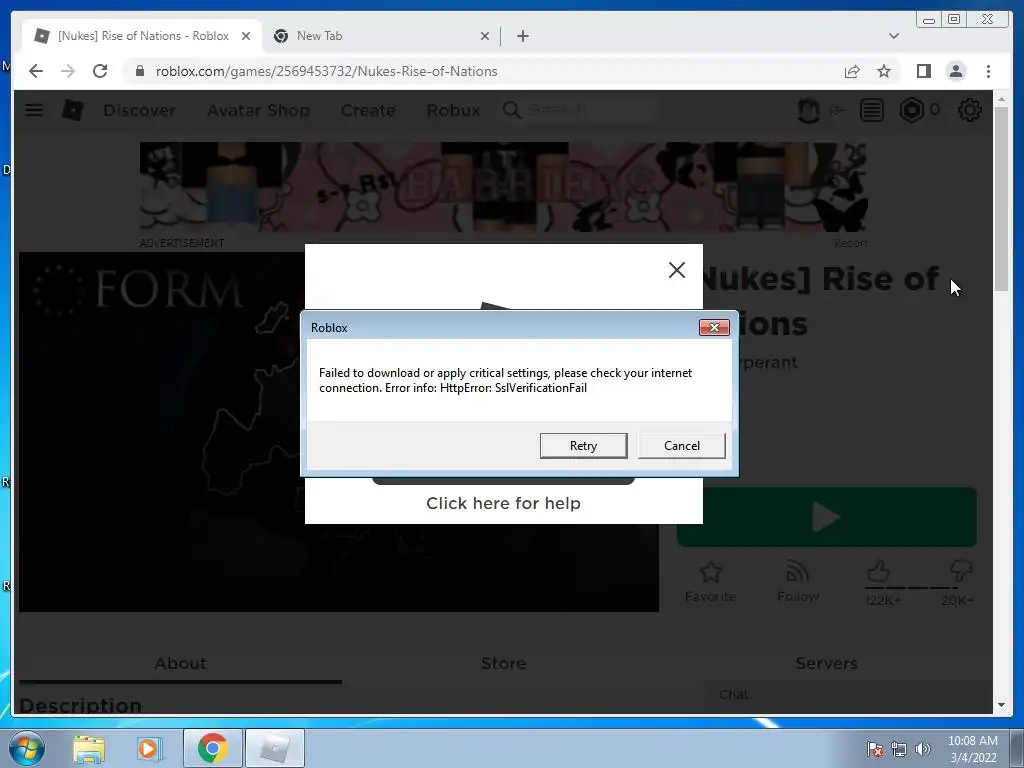Click the browser forward arrow
Screen dimensions: 1024x768
pos(68,71)
